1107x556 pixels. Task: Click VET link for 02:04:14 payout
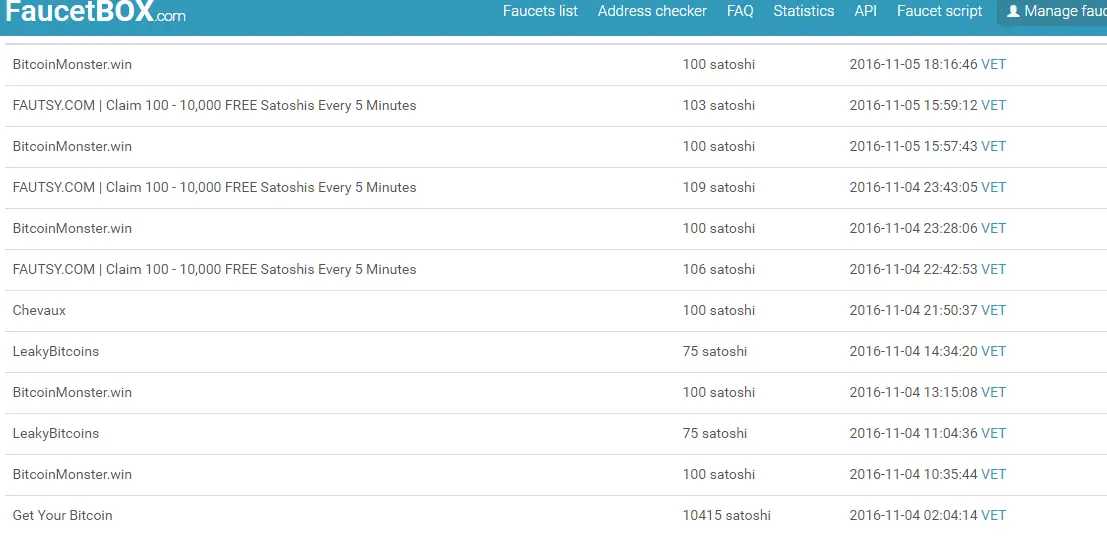(x=993, y=515)
